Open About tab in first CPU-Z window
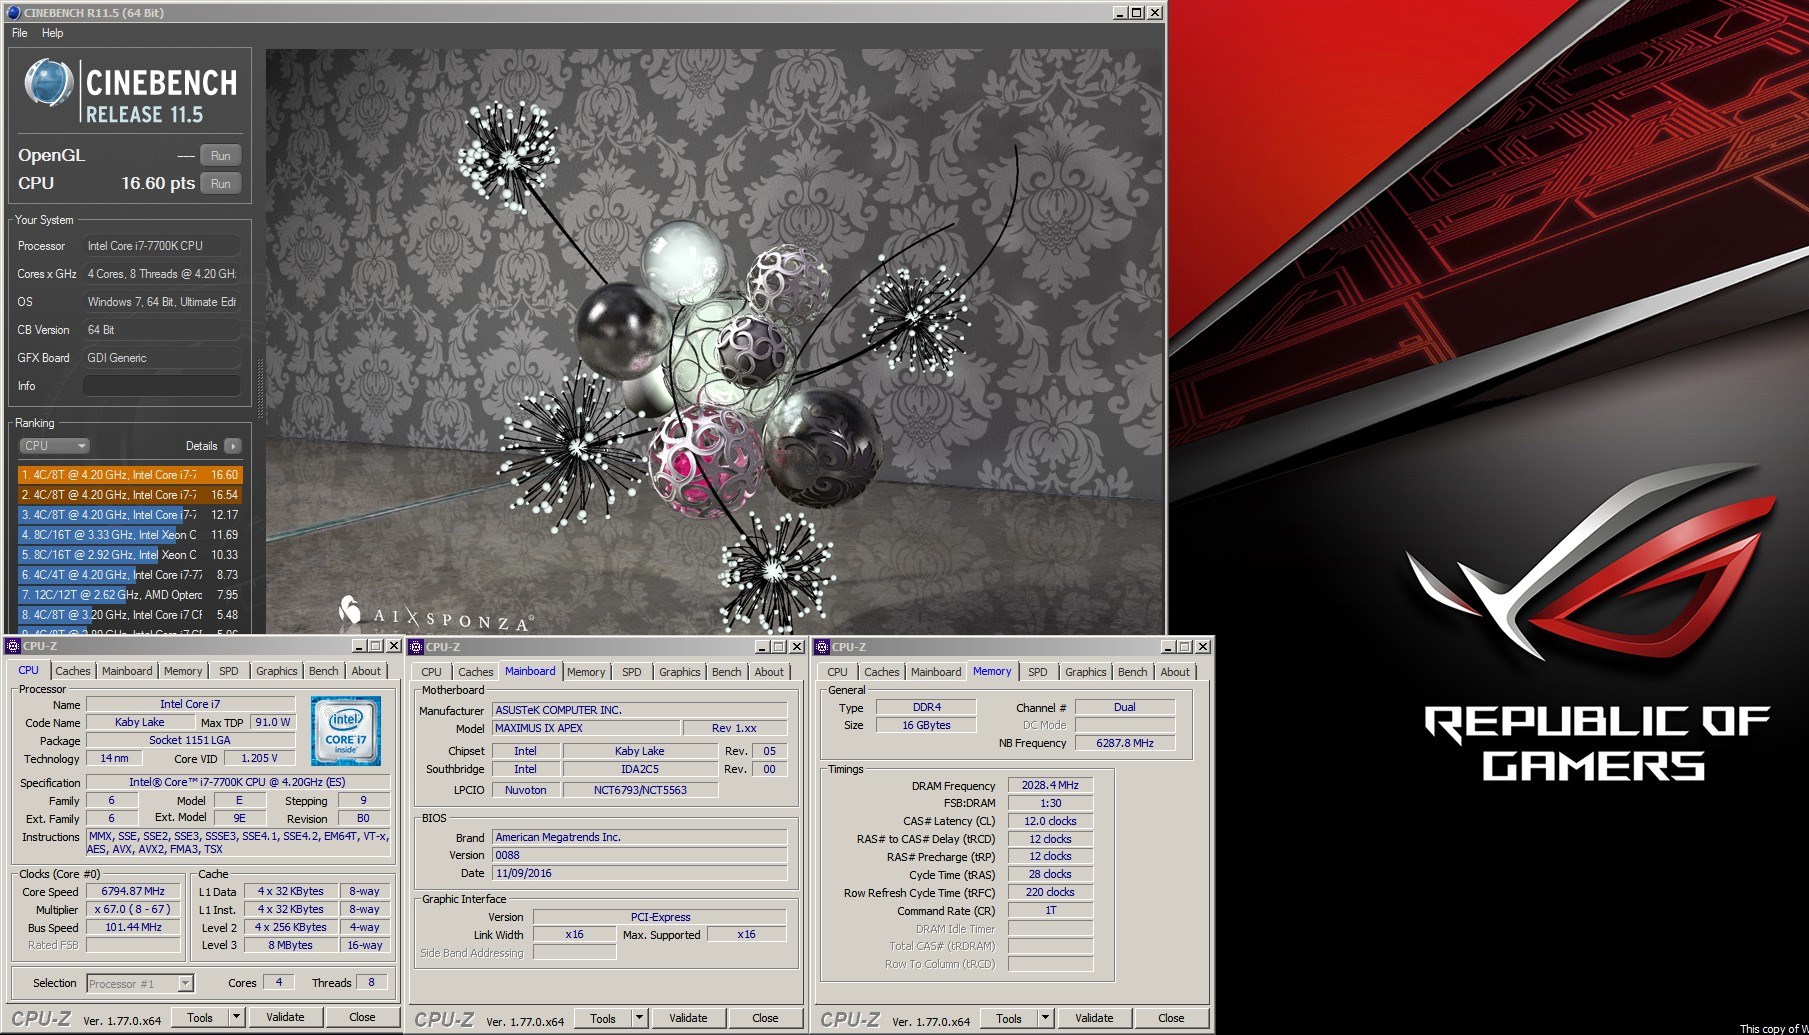This screenshot has width=1809, height=1035. 366,671
